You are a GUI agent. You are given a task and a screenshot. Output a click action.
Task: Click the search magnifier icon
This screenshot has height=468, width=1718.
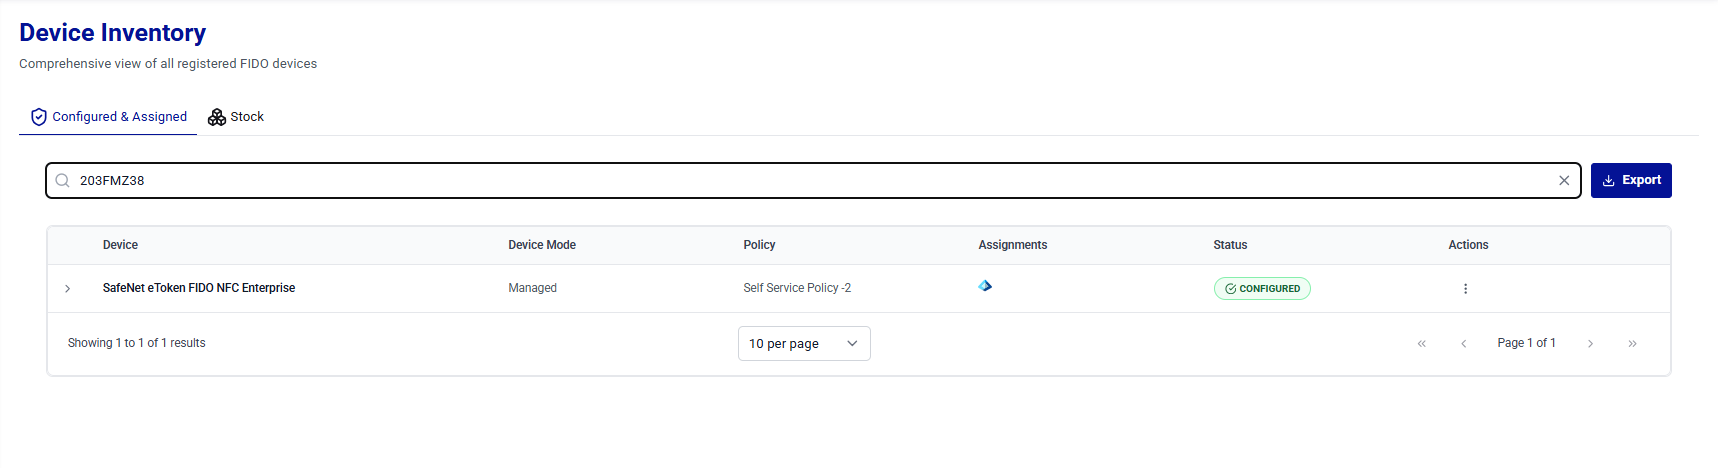point(62,181)
